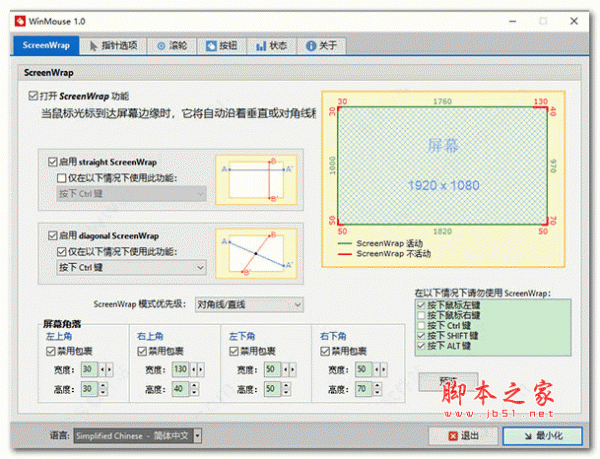Click 右下角 height field showing 70
Image resolution: width=600 pixels, height=459 pixels.
click(363, 389)
